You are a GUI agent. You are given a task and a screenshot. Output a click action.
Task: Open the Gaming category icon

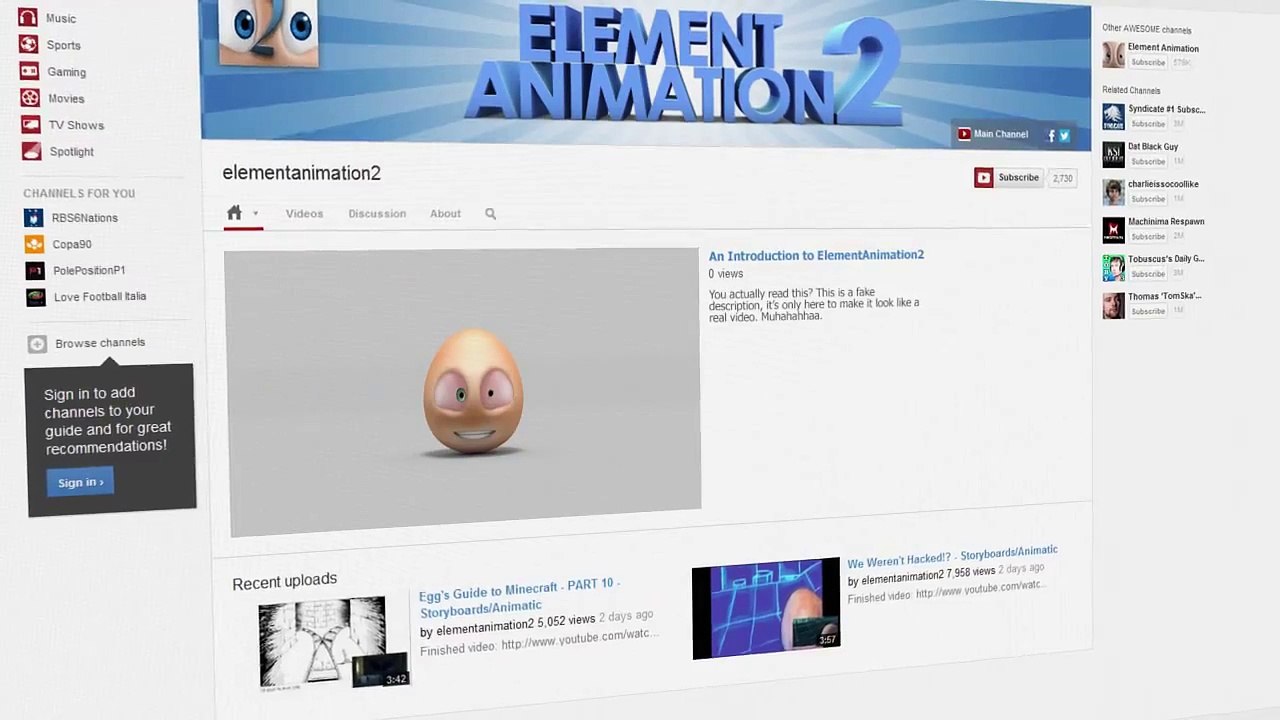[30, 71]
